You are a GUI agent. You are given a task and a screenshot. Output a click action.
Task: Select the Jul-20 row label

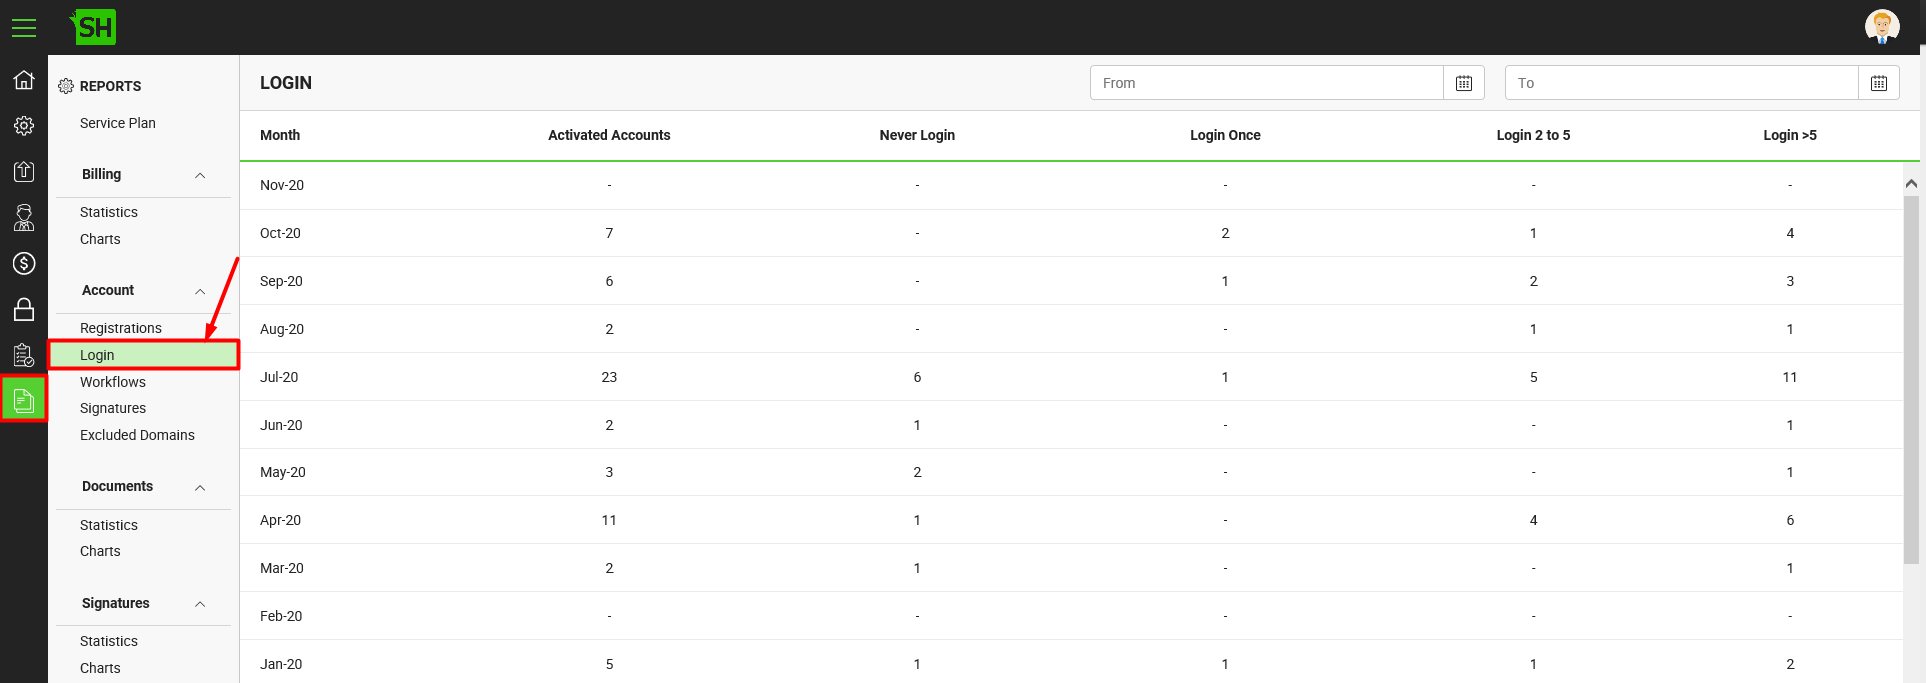point(279,377)
